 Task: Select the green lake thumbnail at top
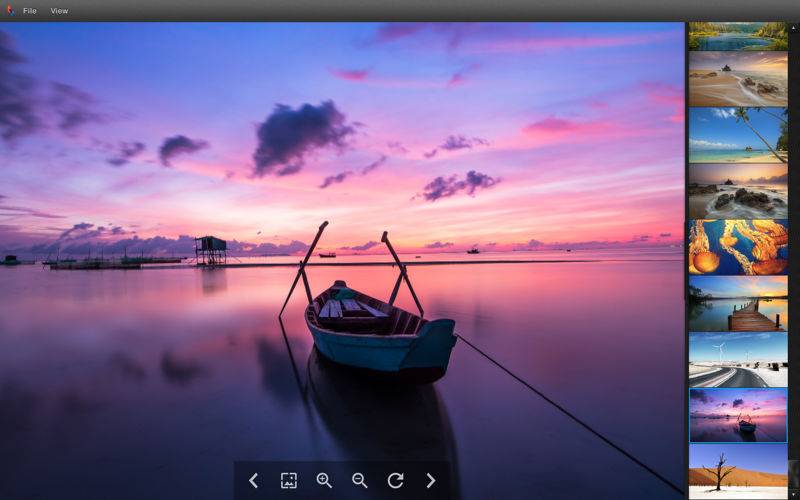point(738,36)
